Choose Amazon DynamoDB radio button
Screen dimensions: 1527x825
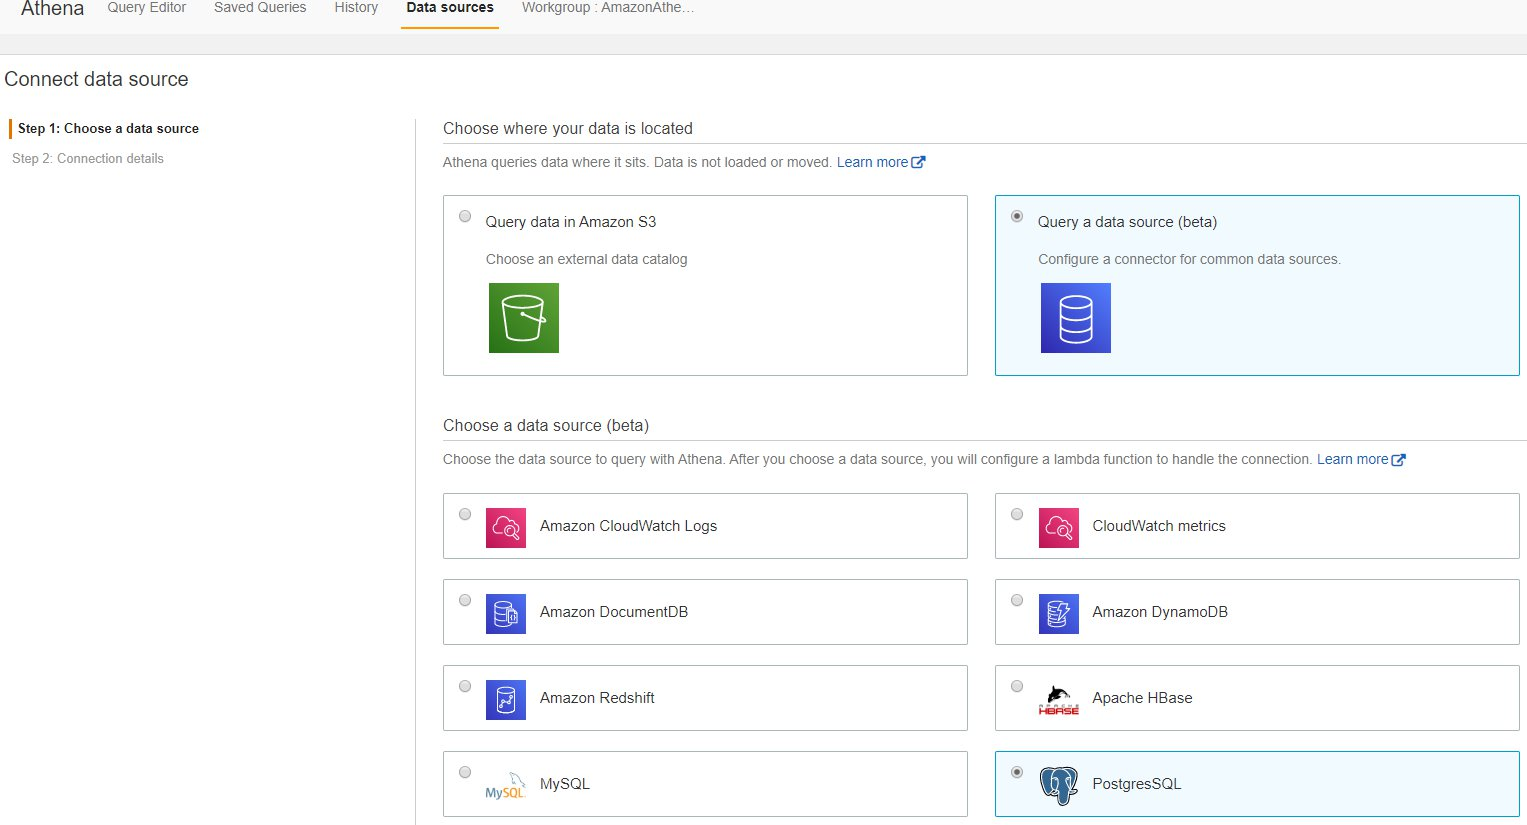pyautogui.click(x=1017, y=600)
